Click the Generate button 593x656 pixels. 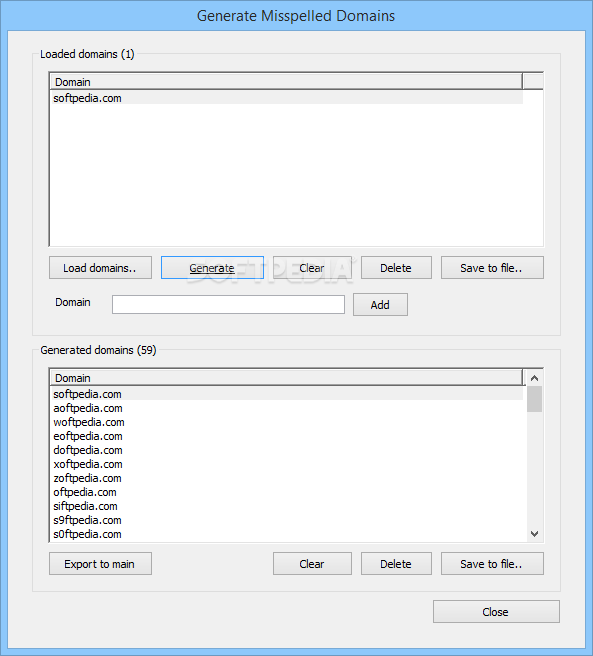coord(212,268)
